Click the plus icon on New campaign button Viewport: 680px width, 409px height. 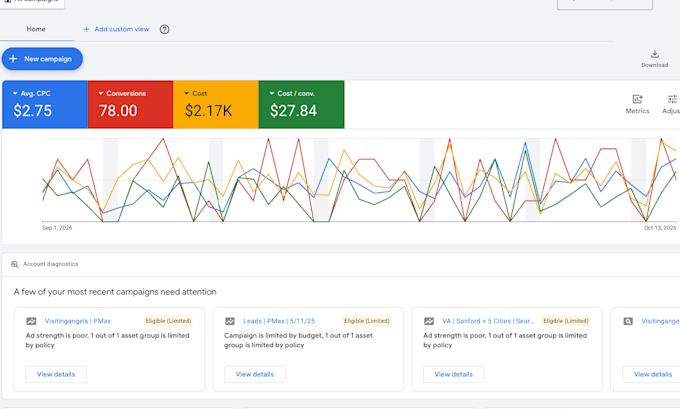[13, 59]
